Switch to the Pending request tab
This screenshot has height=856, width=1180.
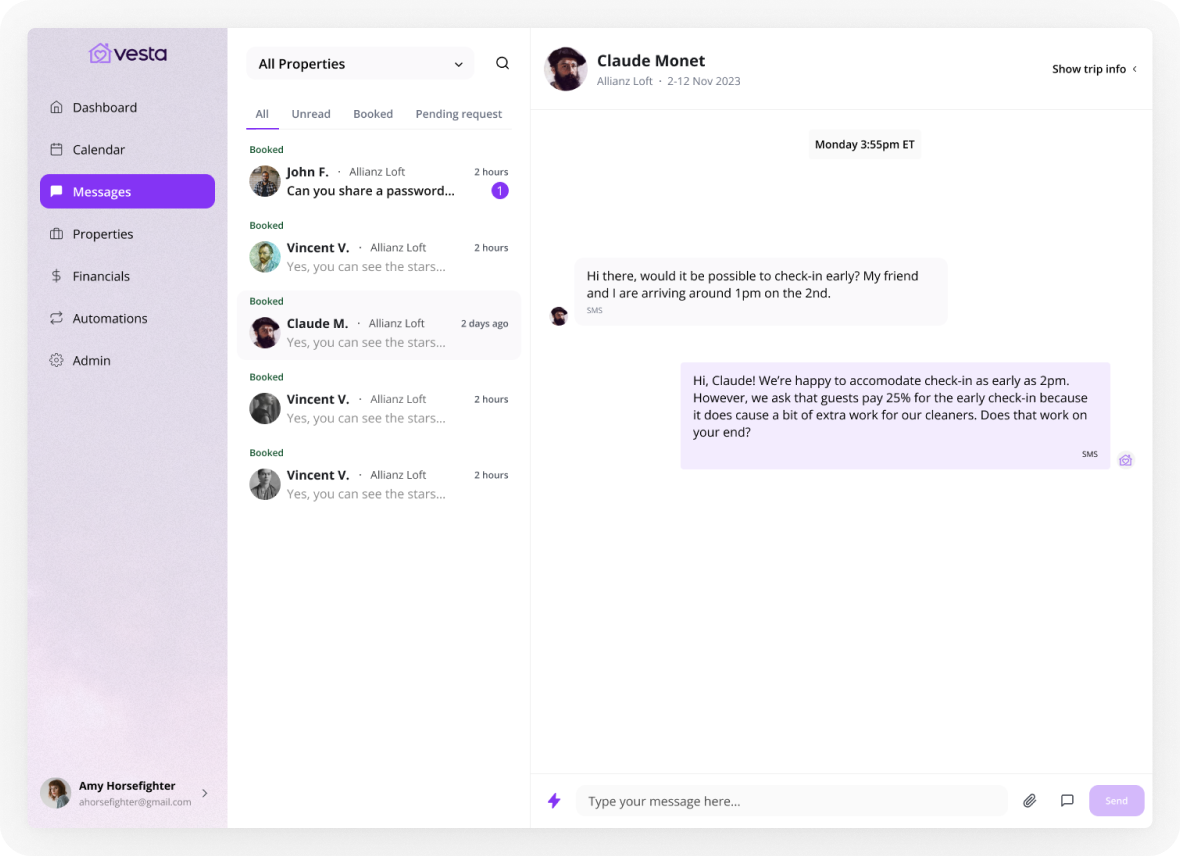(458, 114)
